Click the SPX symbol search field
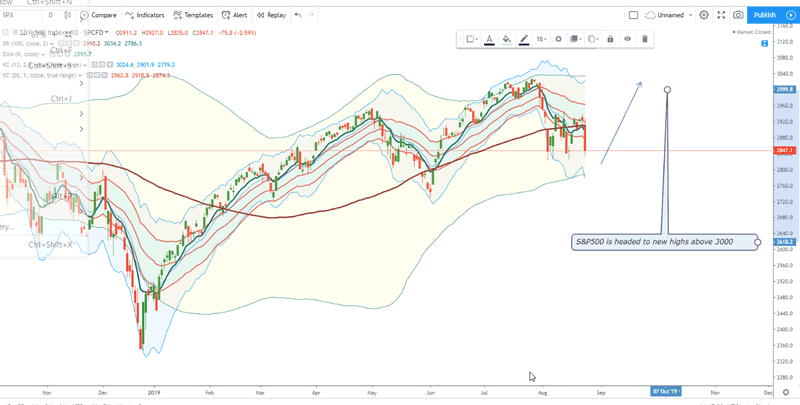 pyautogui.click(x=20, y=15)
